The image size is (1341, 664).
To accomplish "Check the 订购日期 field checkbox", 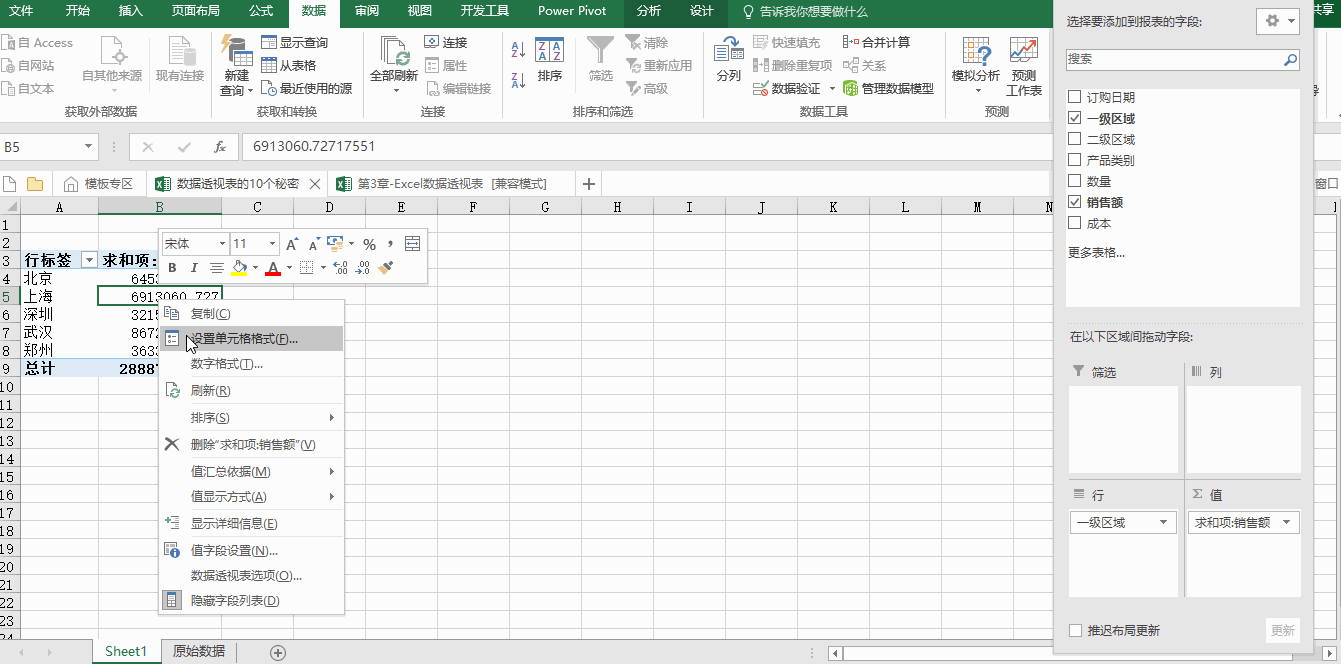I will click(x=1075, y=97).
